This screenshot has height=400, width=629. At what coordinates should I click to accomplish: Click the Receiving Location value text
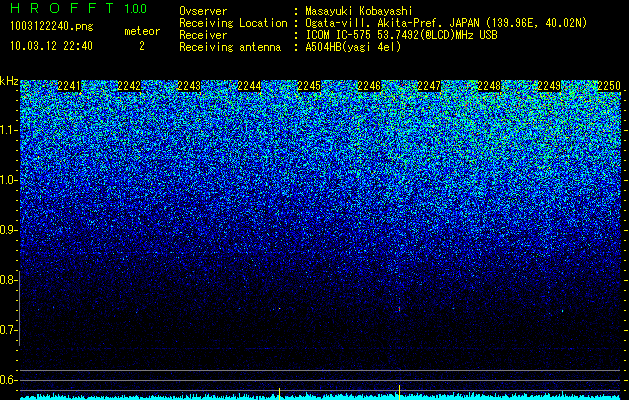click(446, 23)
